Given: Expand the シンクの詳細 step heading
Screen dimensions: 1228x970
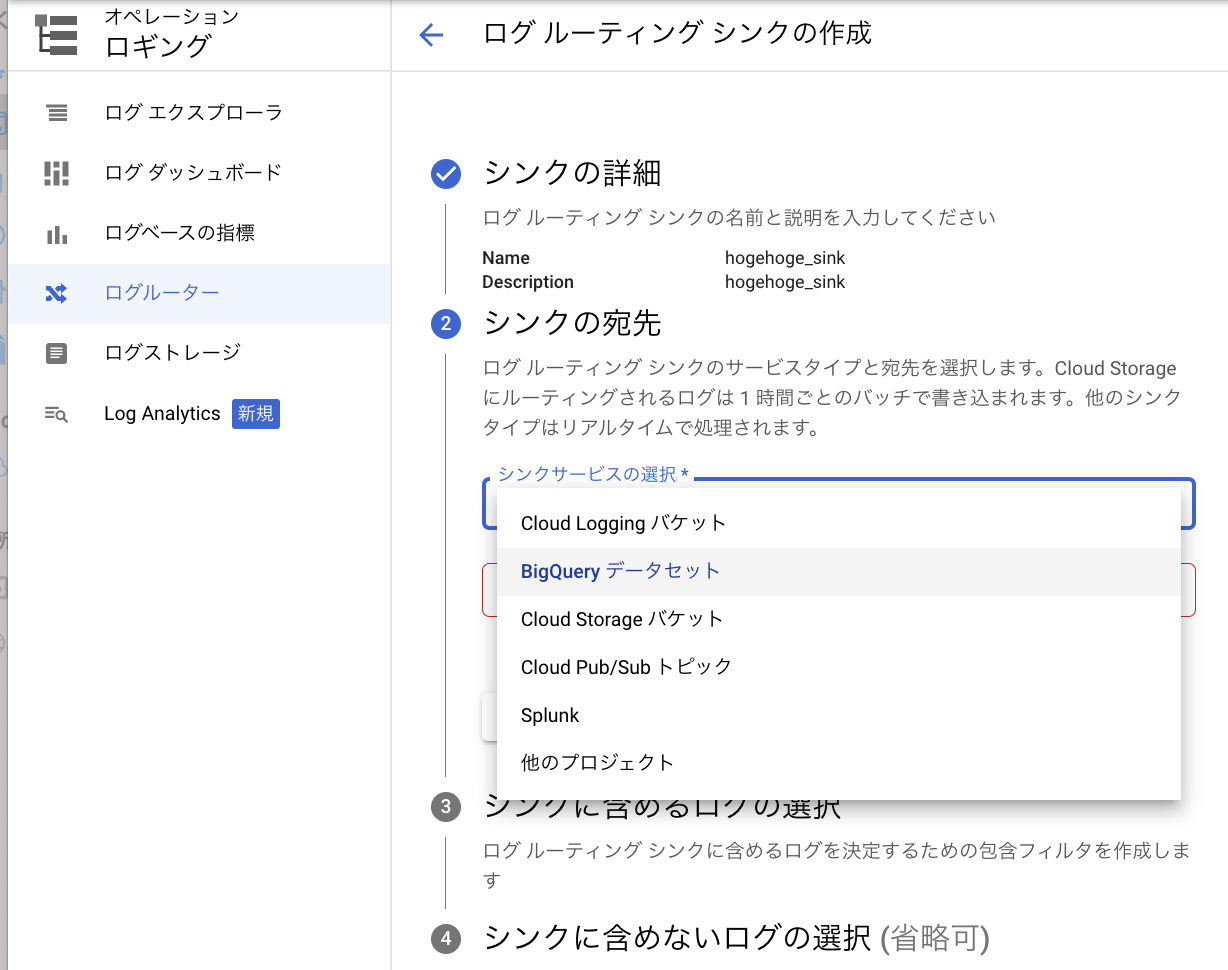Looking at the screenshot, I should coord(572,173).
